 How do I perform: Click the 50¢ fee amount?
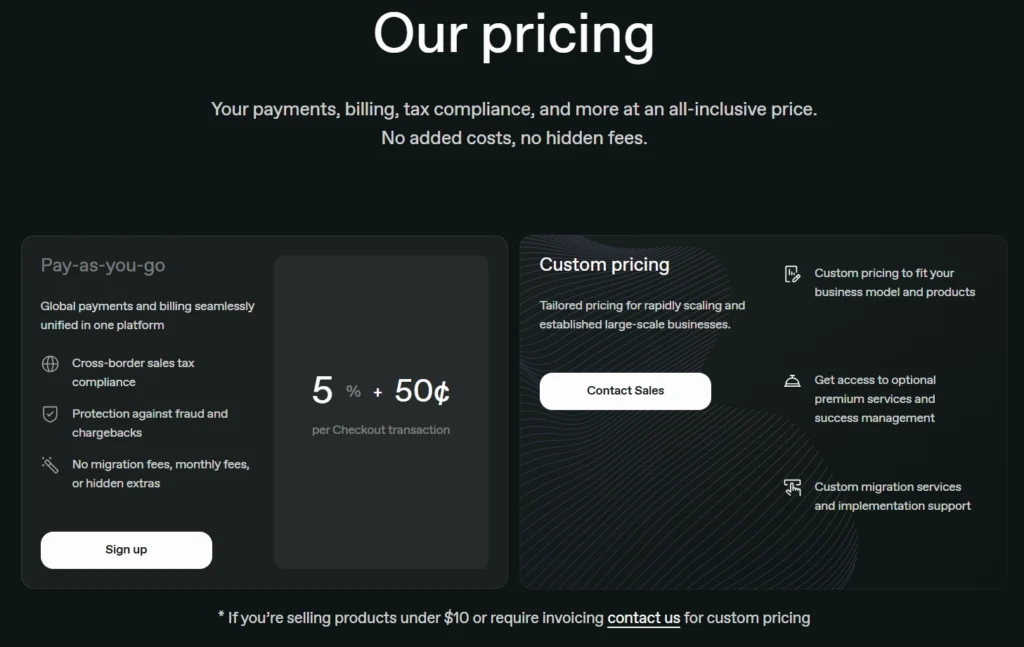coord(422,390)
